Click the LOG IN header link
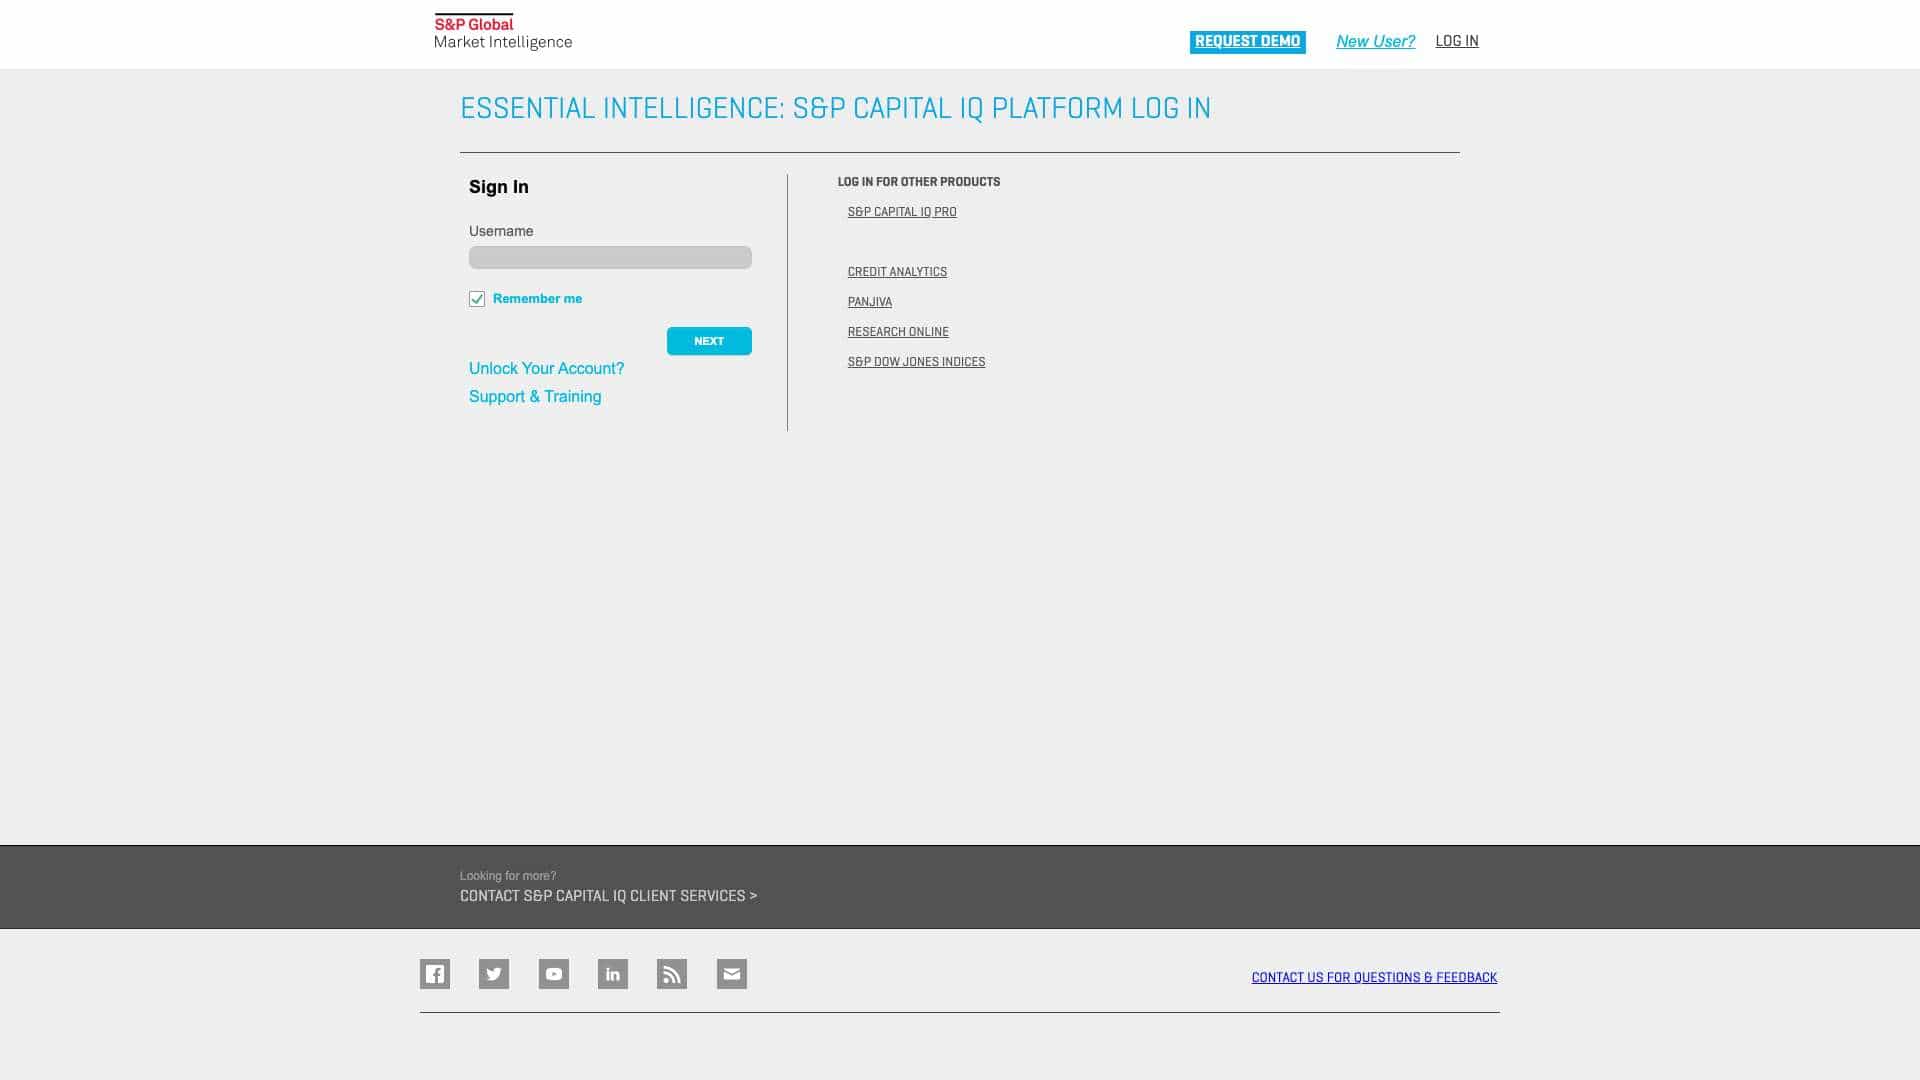The image size is (1920, 1080). (x=1457, y=41)
